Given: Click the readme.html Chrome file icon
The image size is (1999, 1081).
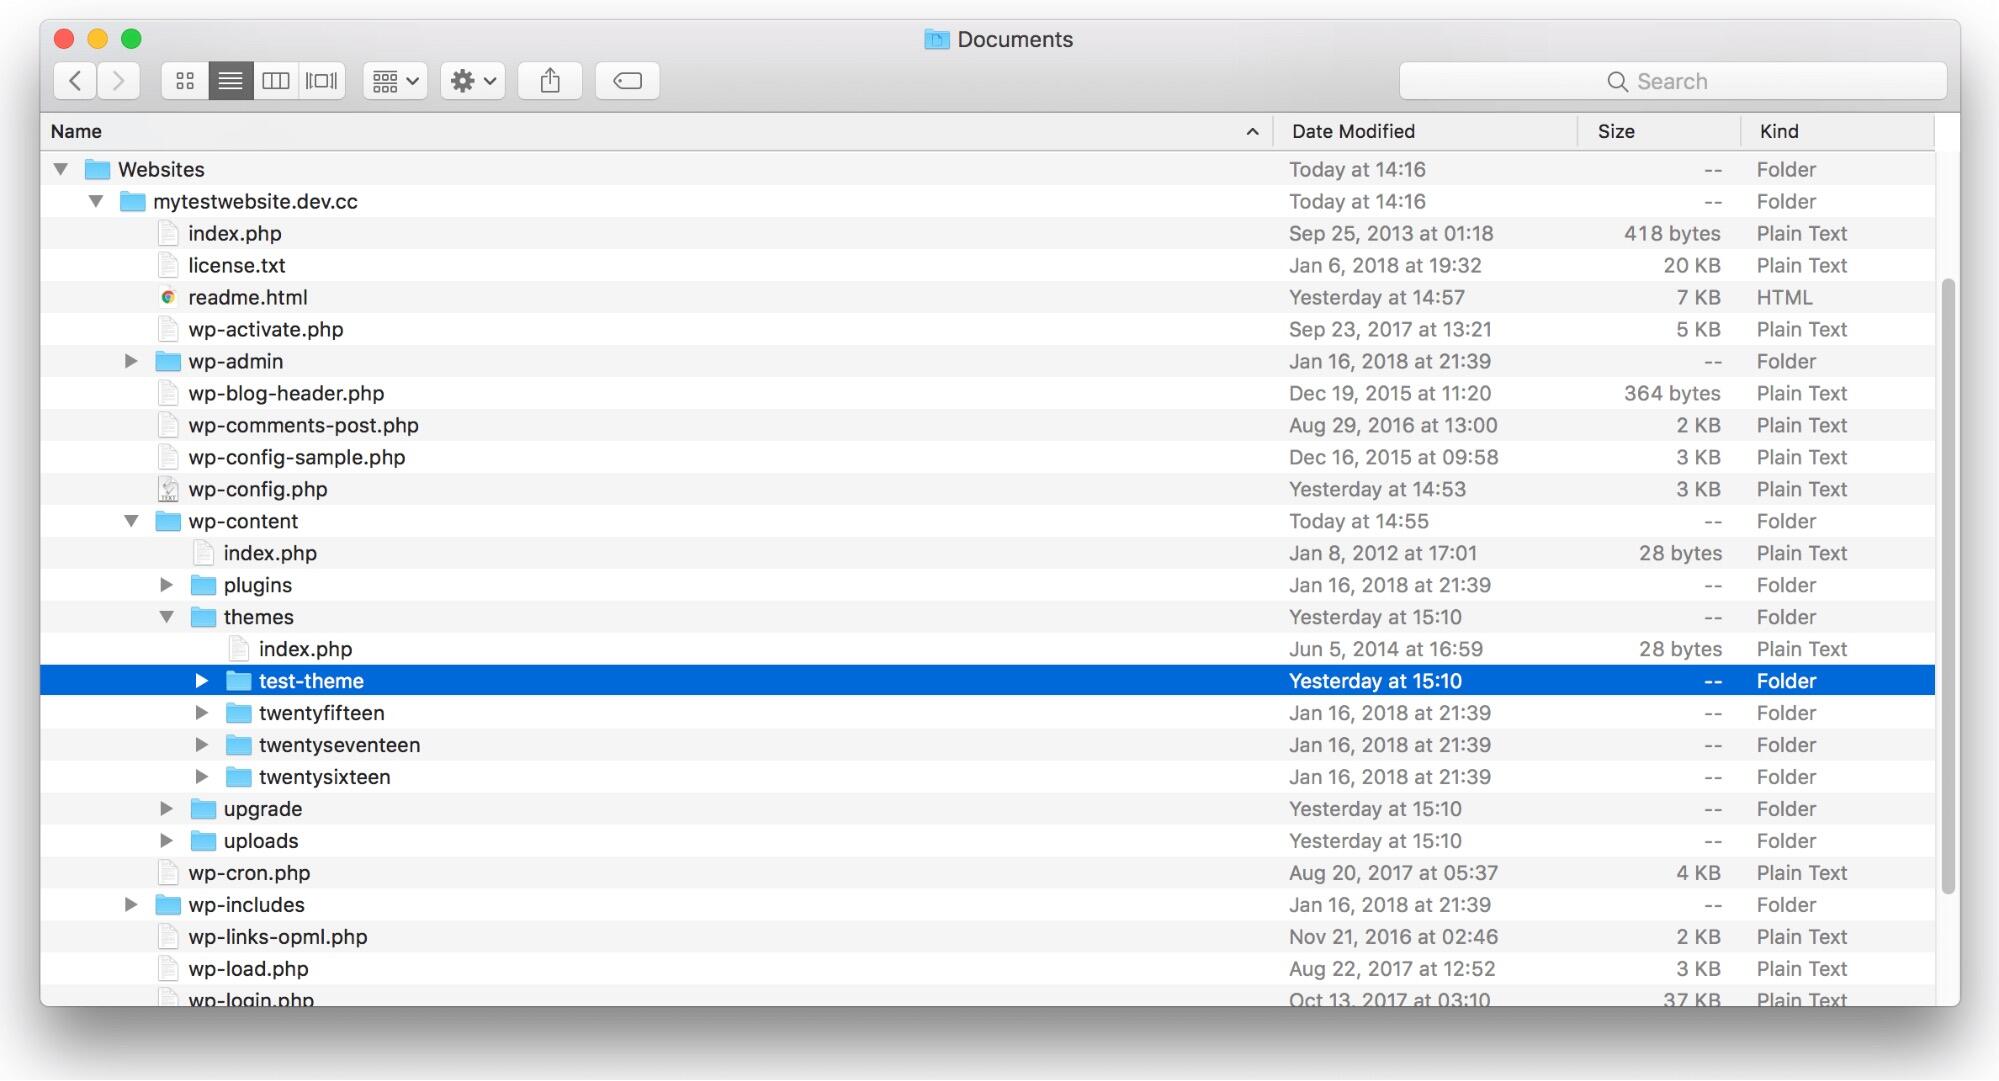Looking at the screenshot, I should point(168,297).
